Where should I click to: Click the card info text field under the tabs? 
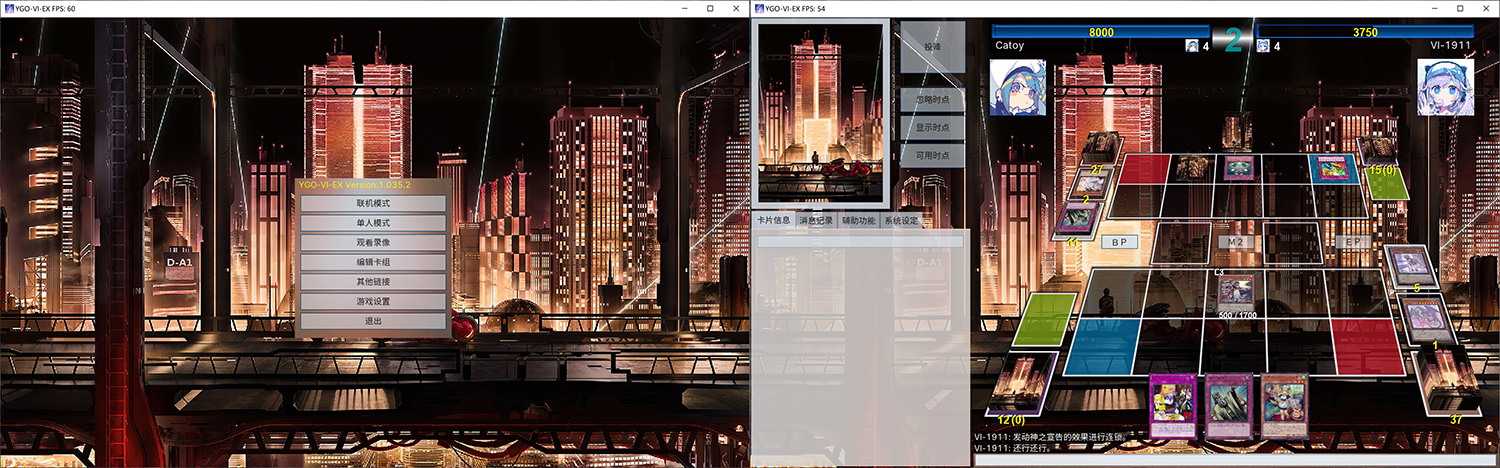860,241
